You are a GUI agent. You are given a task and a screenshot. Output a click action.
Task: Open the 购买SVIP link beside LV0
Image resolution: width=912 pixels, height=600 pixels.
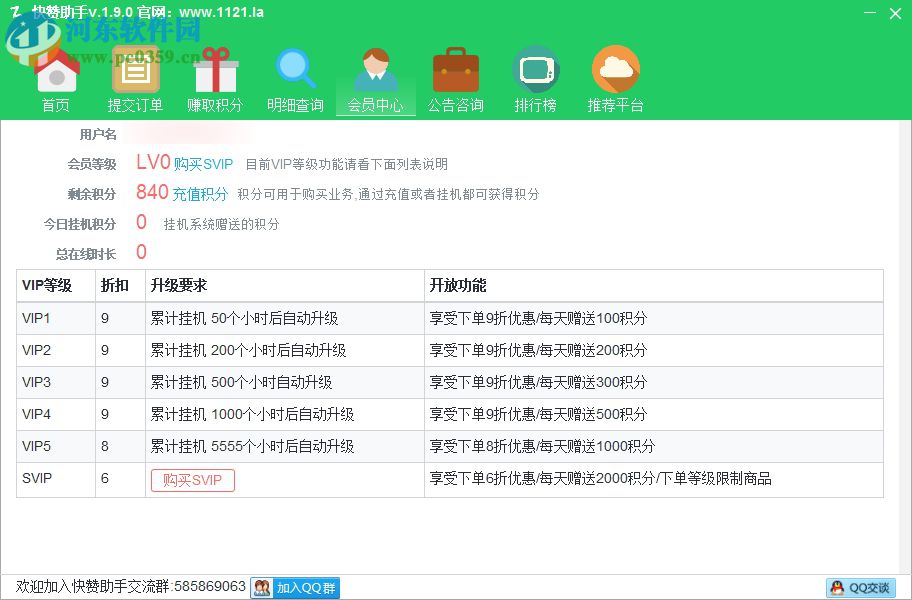point(203,163)
